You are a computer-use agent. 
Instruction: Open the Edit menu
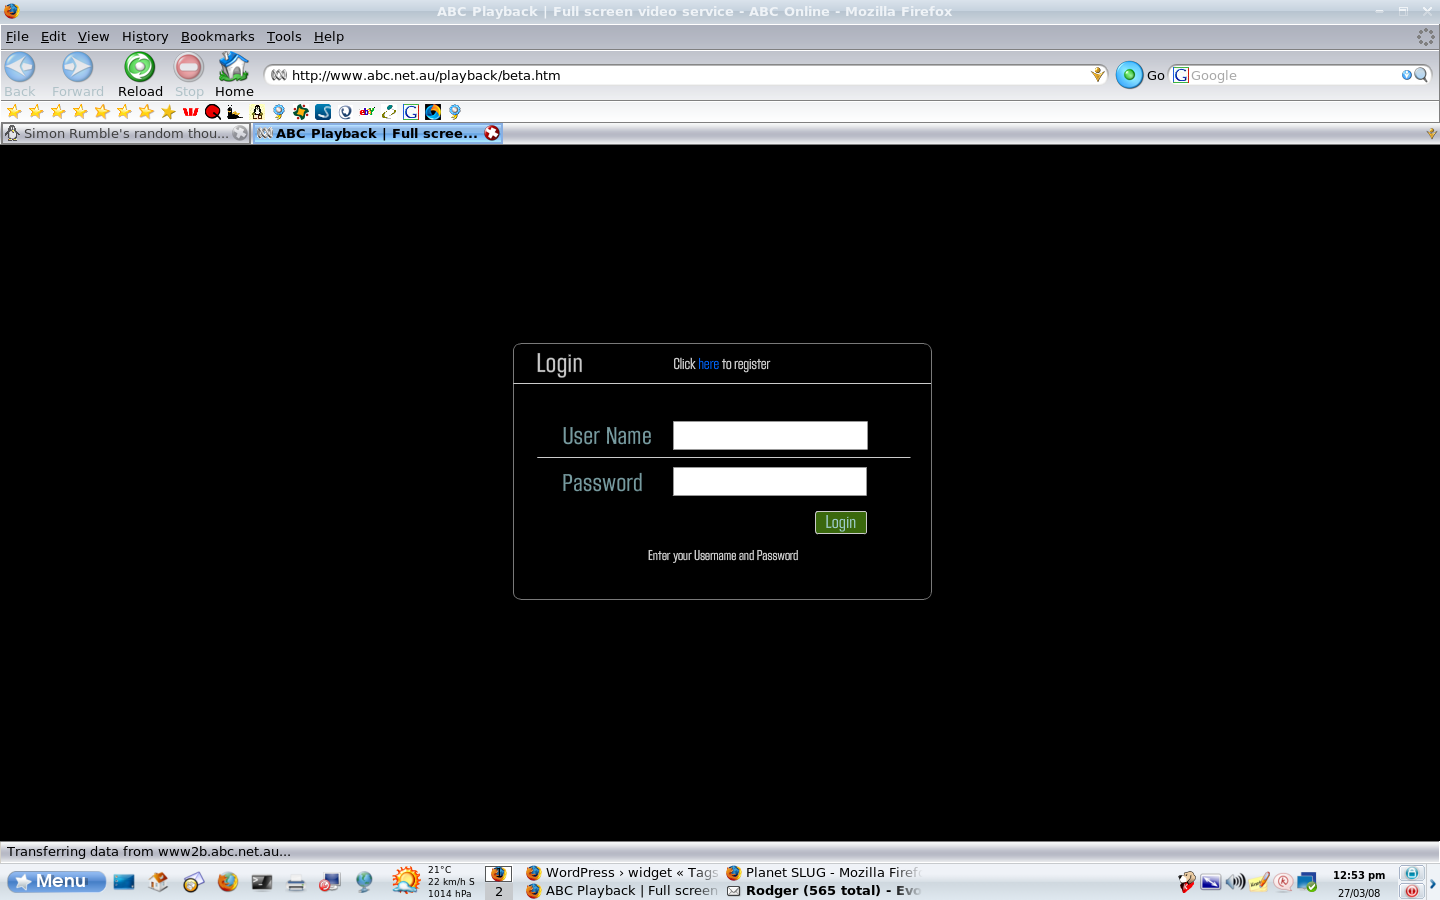click(x=53, y=36)
